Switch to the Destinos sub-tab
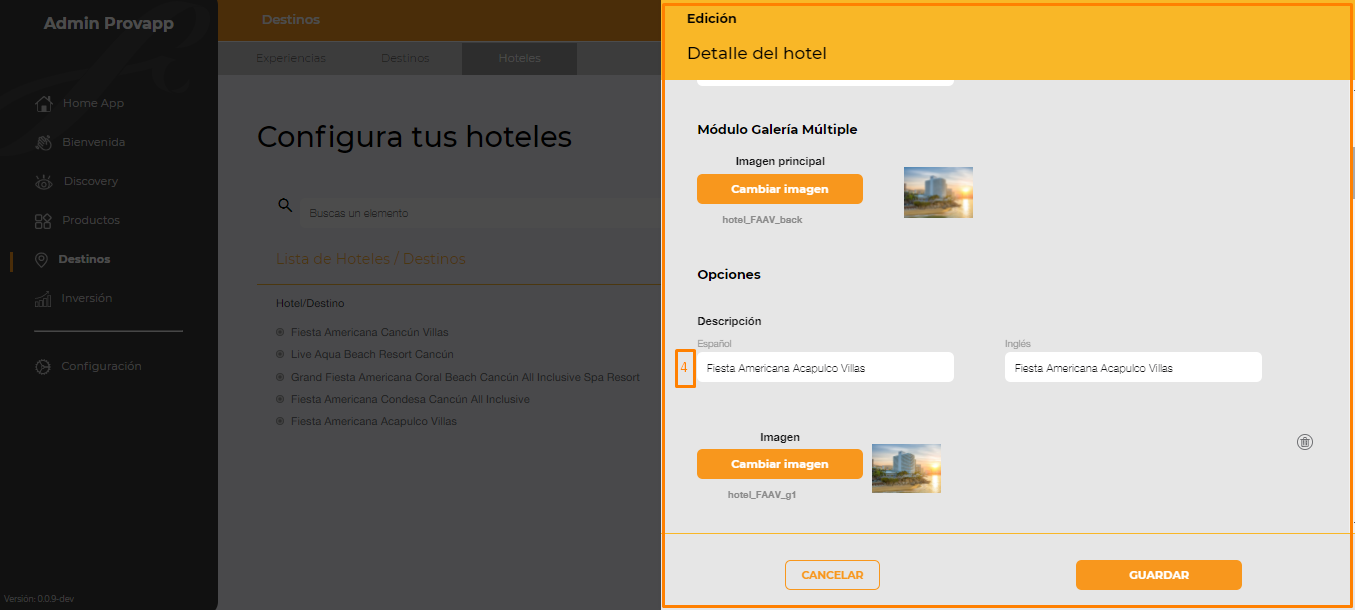The width and height of the screenshot is (1355, 610). 405,58
